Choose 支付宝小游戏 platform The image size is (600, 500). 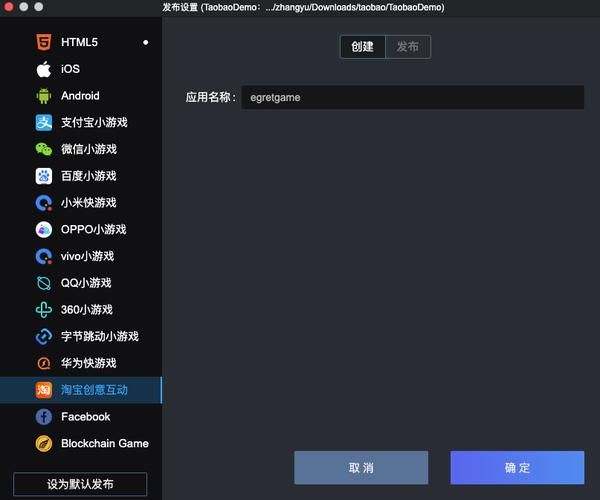(94, 122)
